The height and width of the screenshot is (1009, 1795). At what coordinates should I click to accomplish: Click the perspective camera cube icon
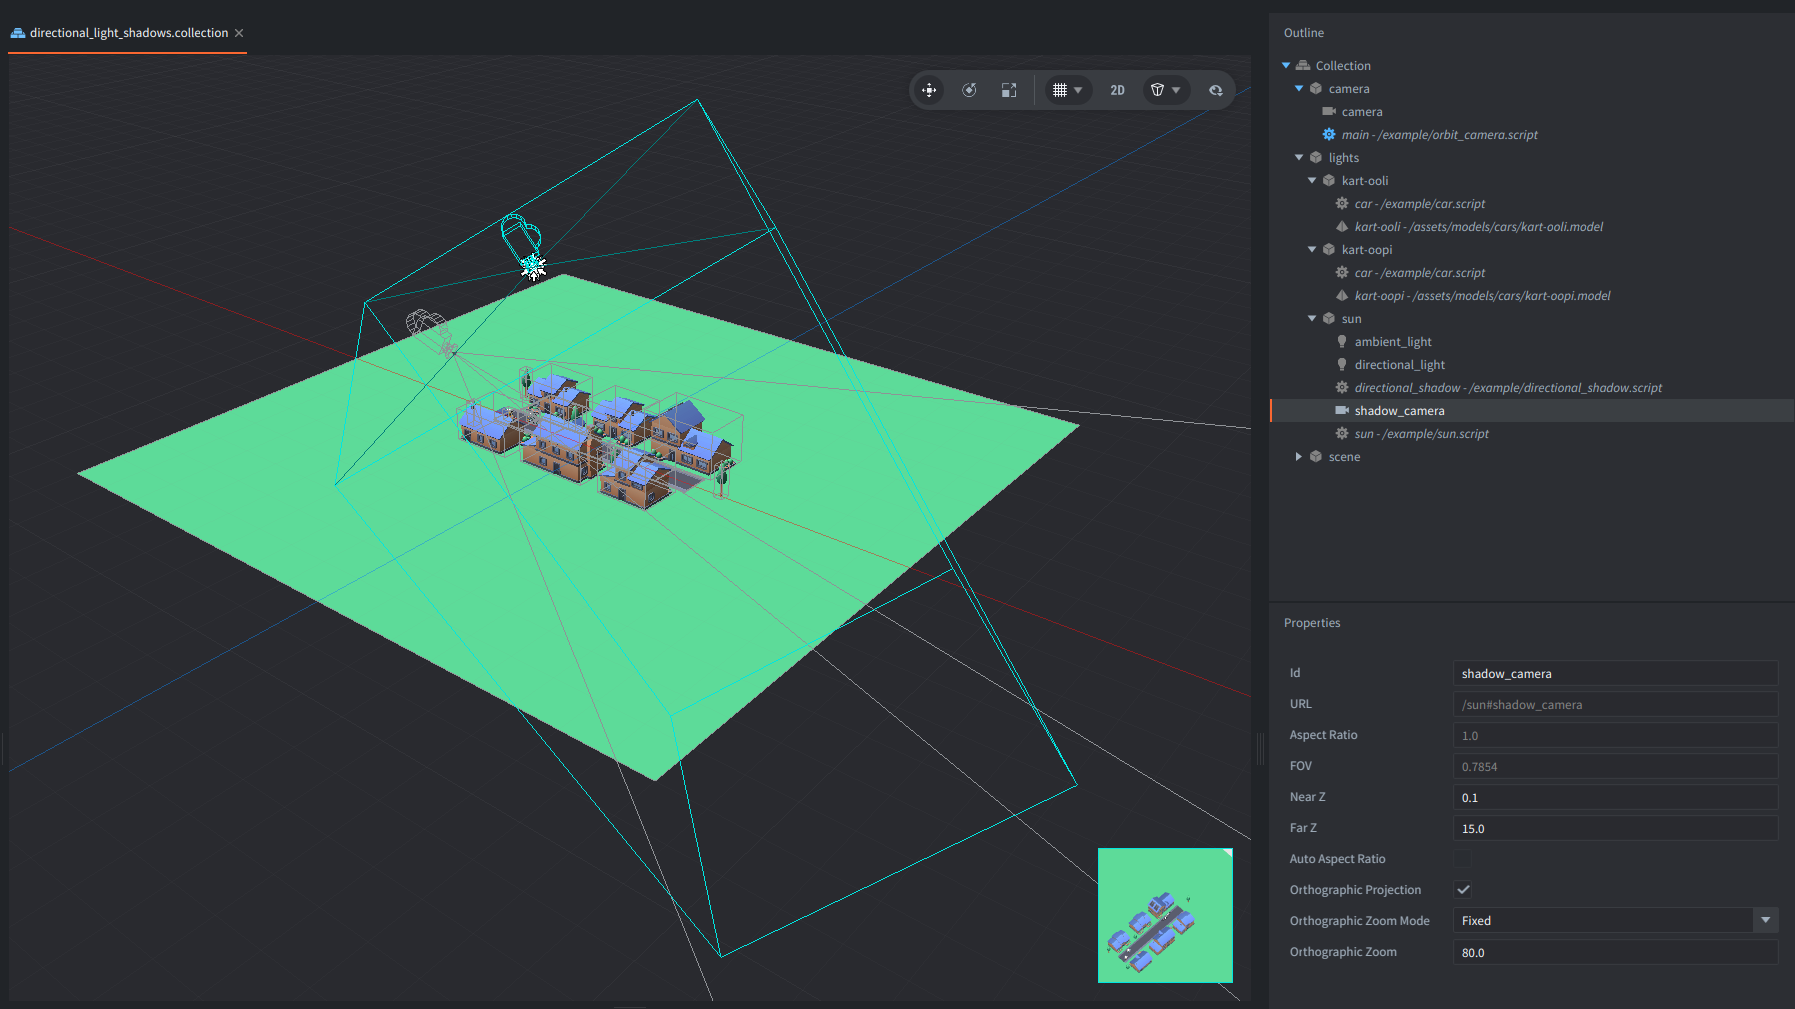coord(1157,90)
